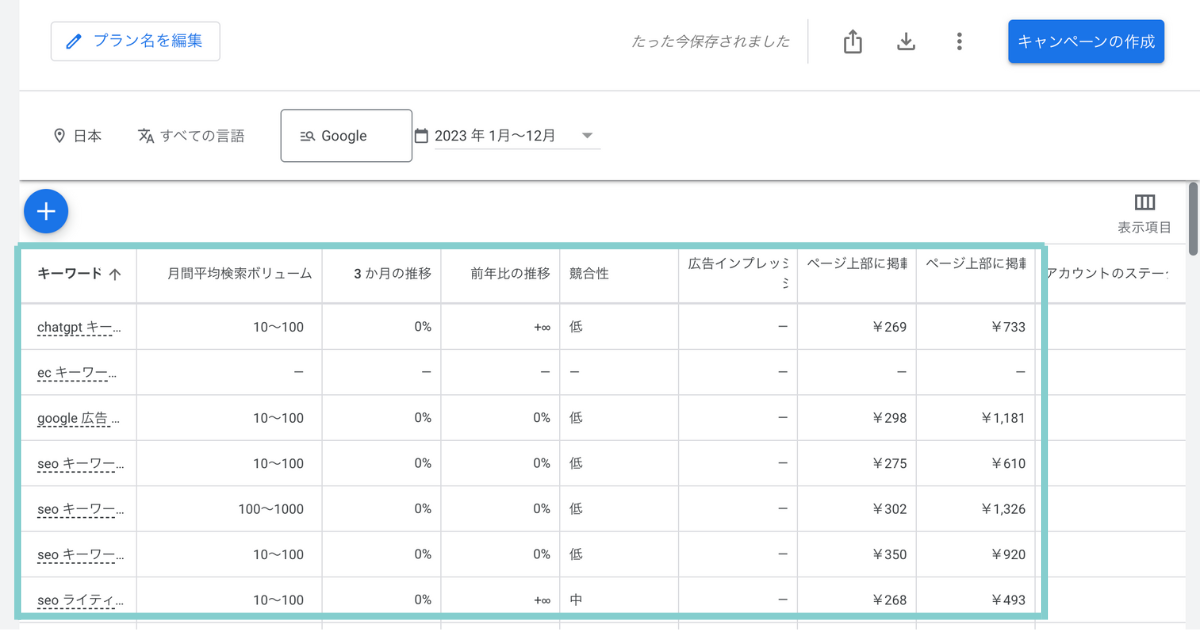Open the seo ライティ... keyword
Screen dimensions: 1200x630
pos(81,600)
